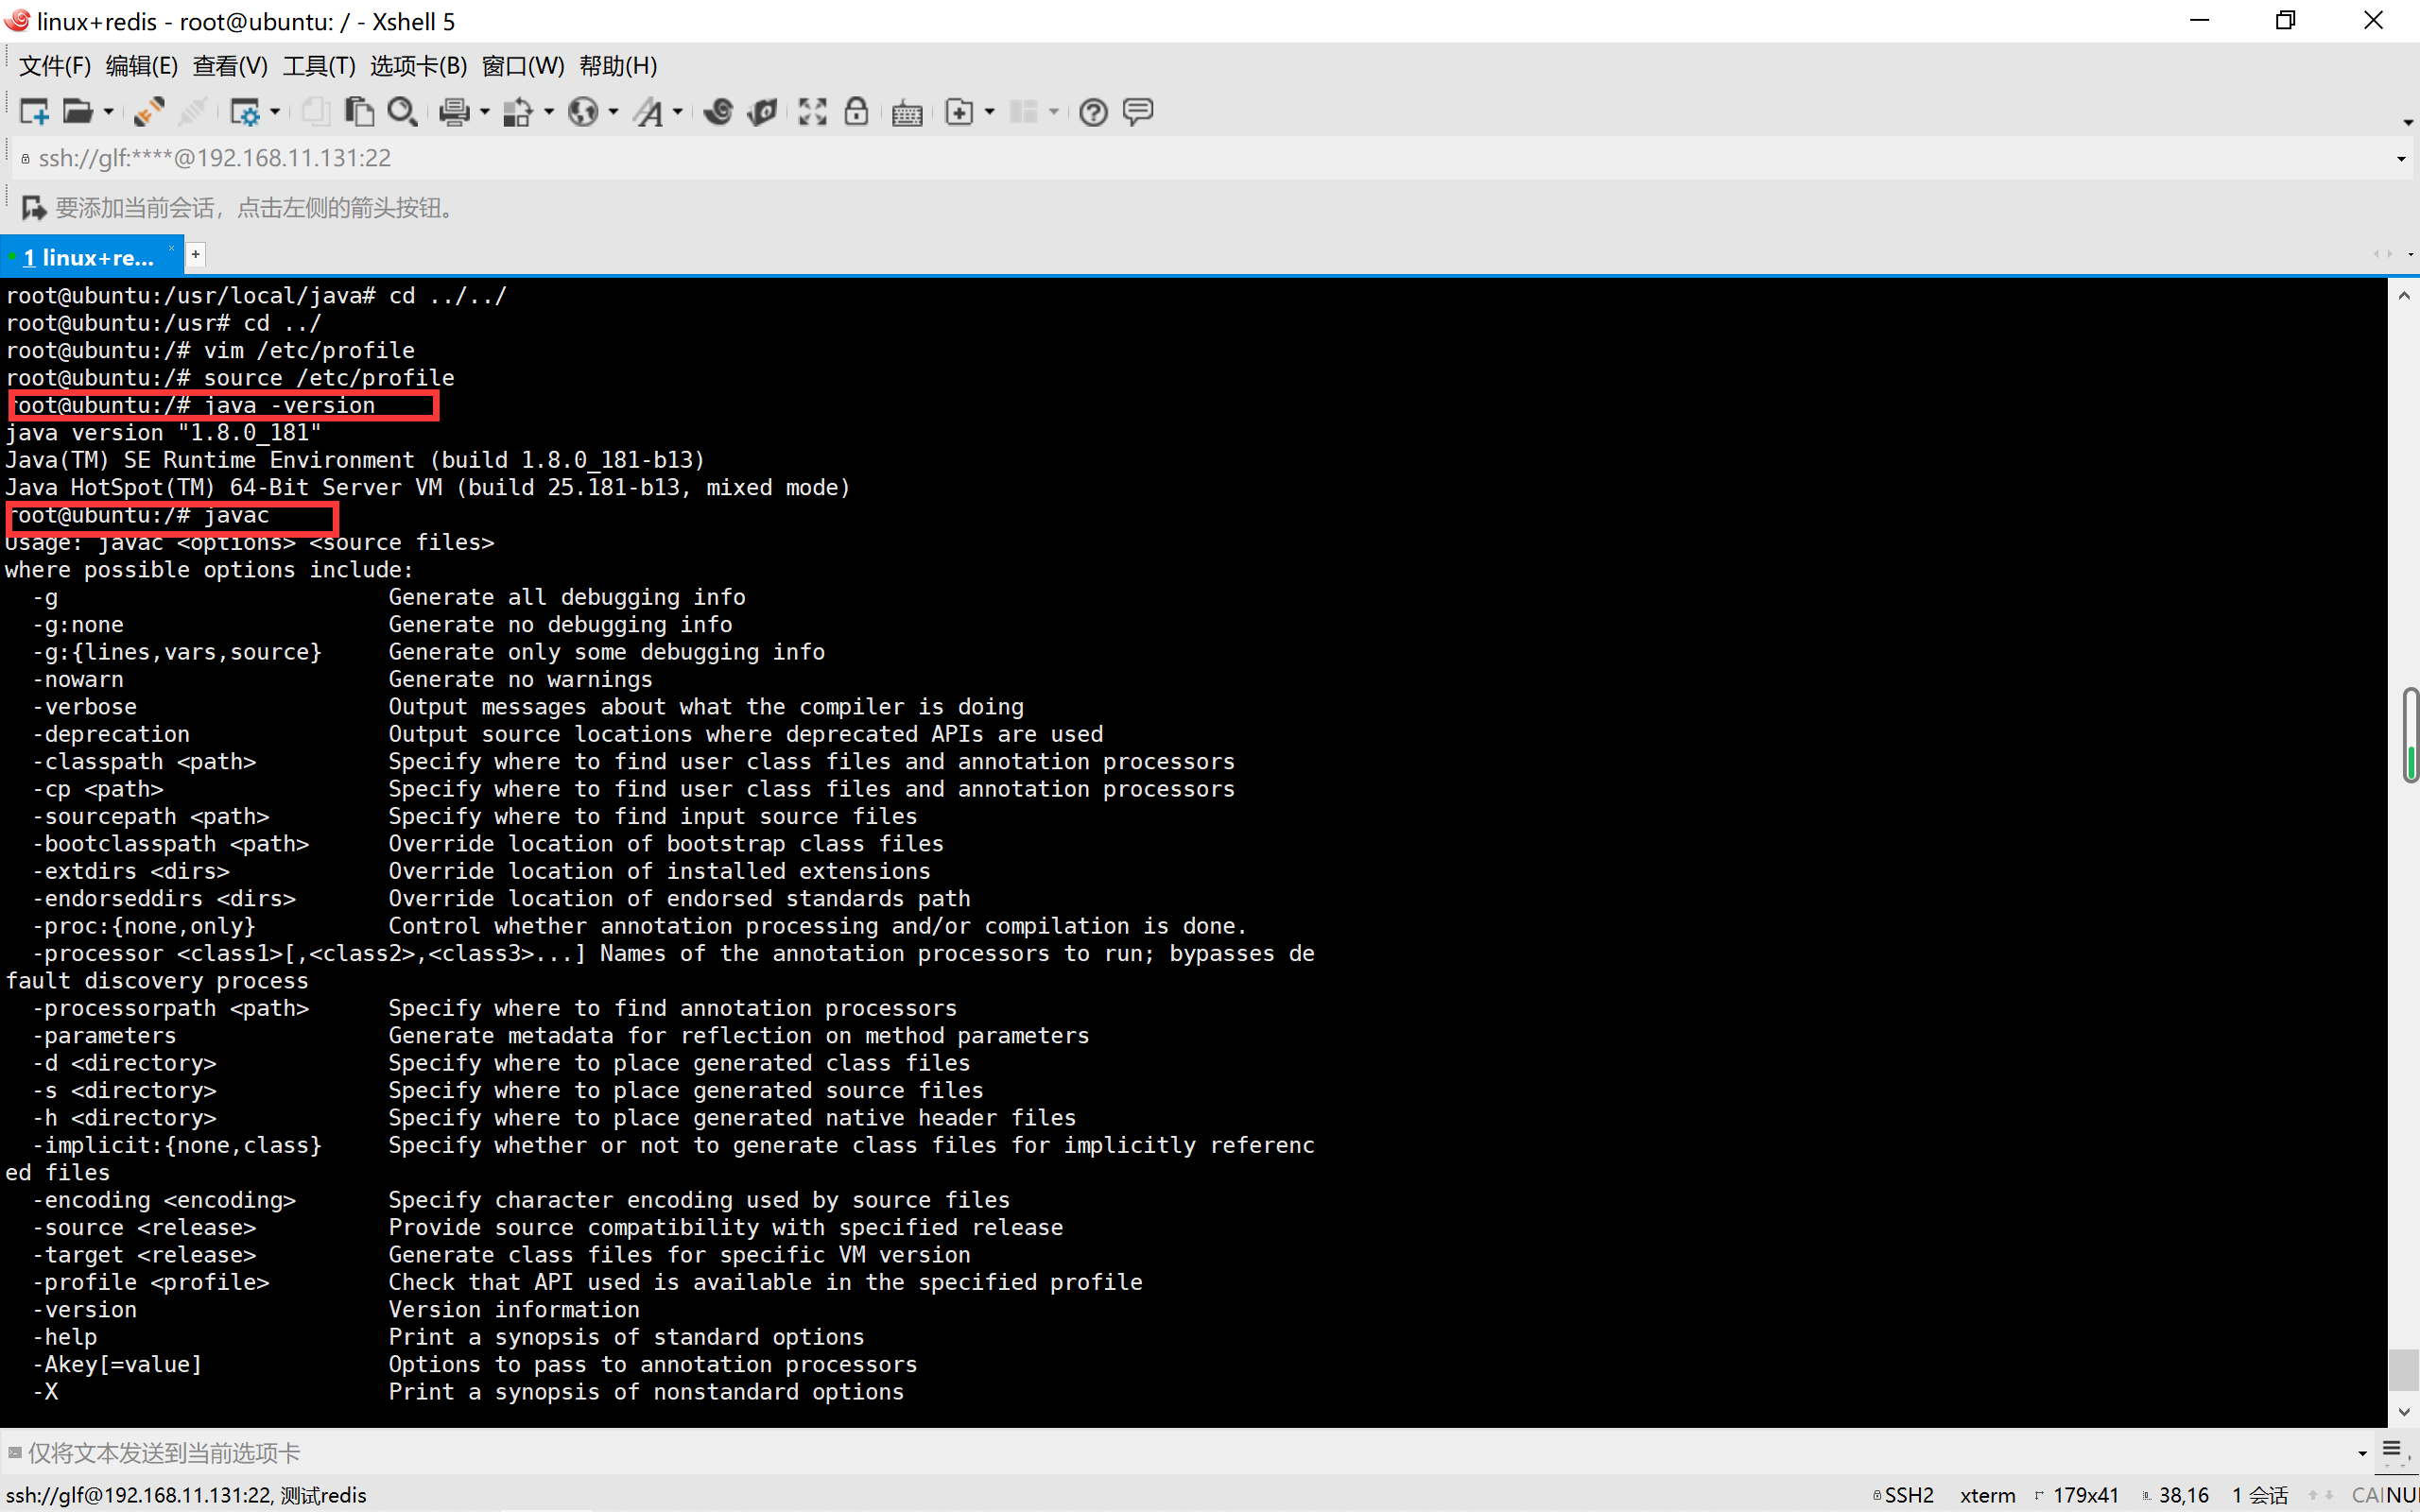The height and width of the screenshot is (1512, 2420).
Task: Open the 文件(F) menu
Action: tap(55, 66)
